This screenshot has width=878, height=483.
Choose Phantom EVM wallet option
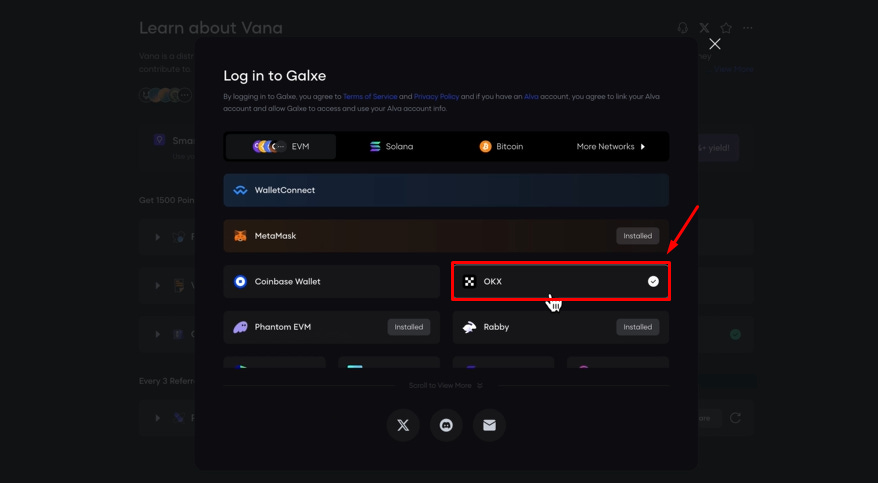point(331,327)
